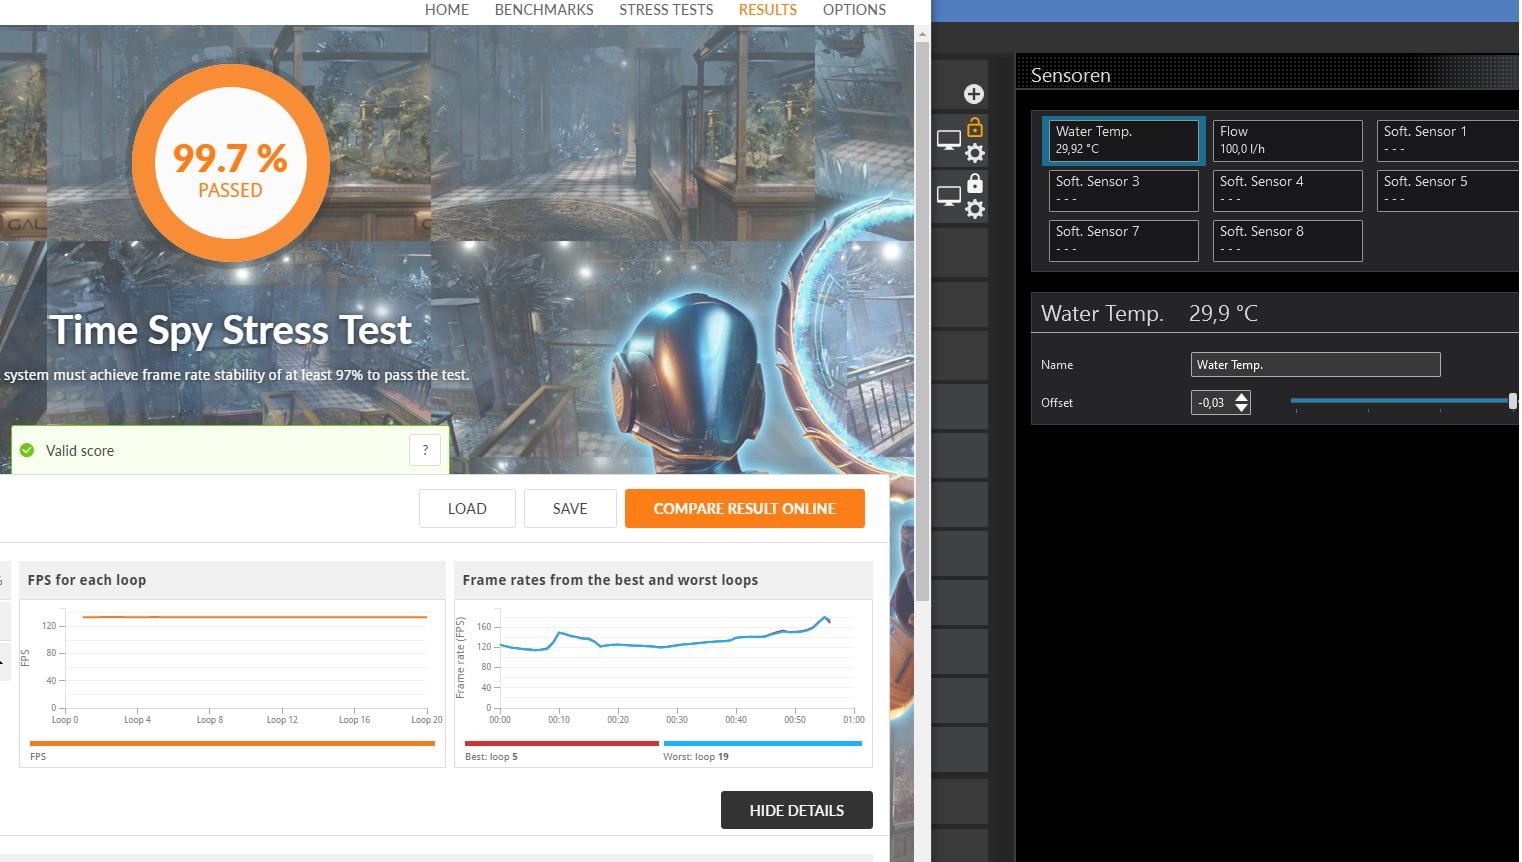Select the Soft. Sensor 1 tile

(1449, 141)
